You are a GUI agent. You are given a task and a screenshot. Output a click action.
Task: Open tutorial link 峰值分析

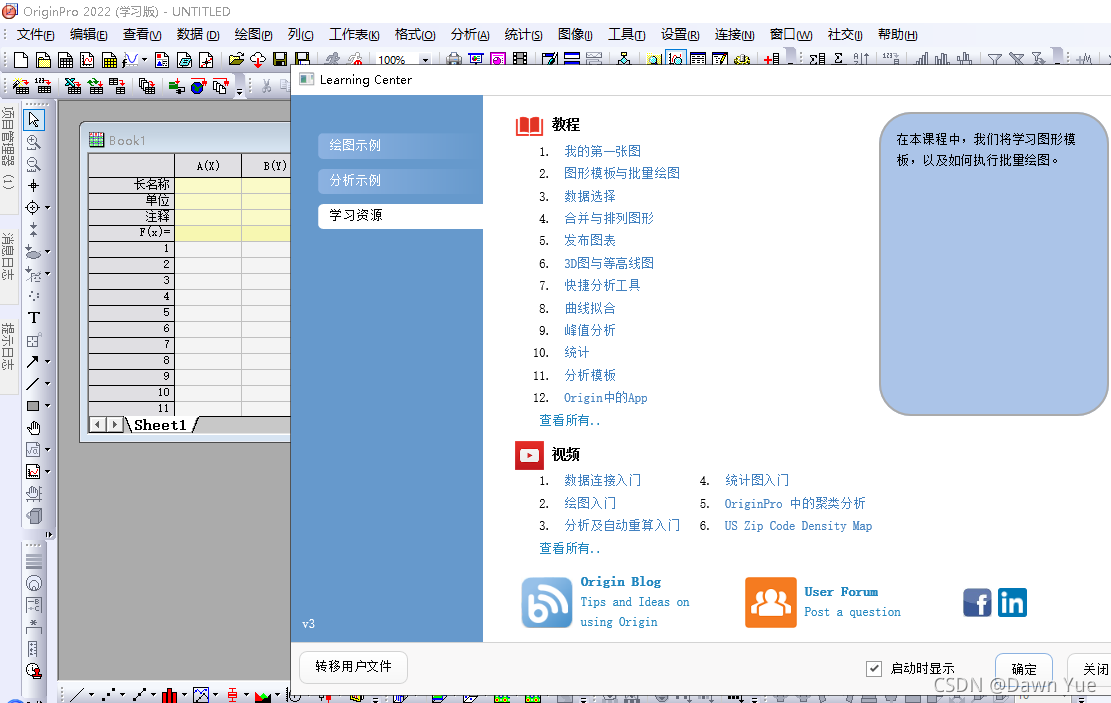tap(590, 330)
